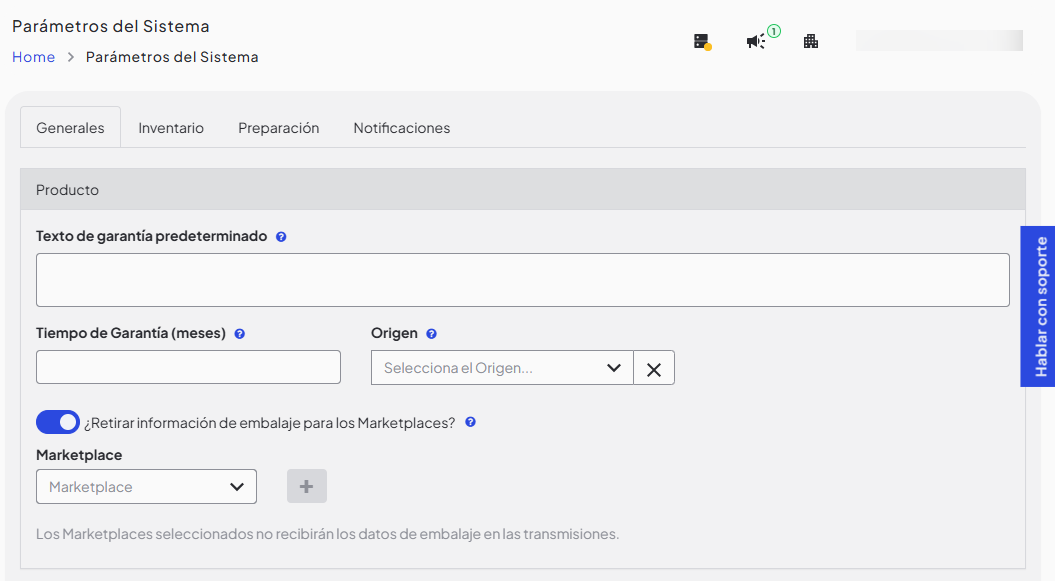1055x581 pixels.
Task: Open the server status icon in the header
Action: click(702, 42)
